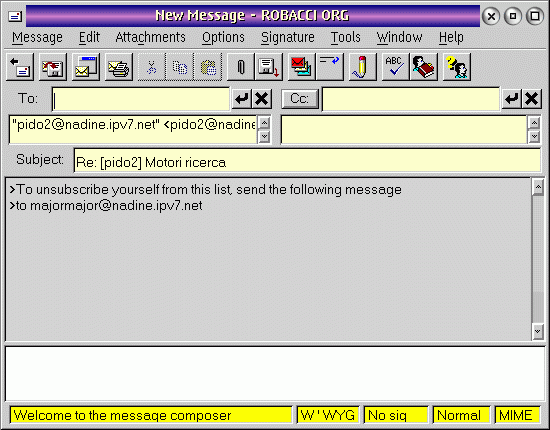This screenshot has height=430, width=550.
Task: Click the paperclip attach file icon
Action: click(240, 67)
